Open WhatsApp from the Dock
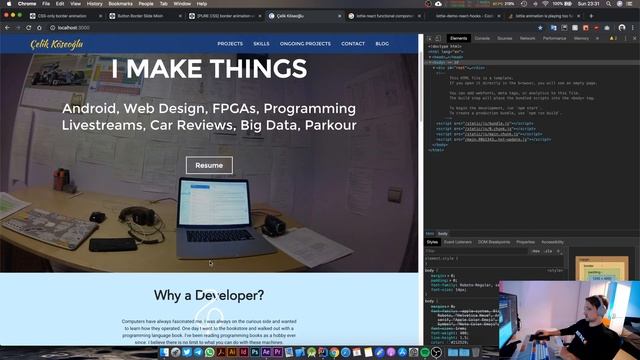The image size is (640, 360). click(209, 352)
